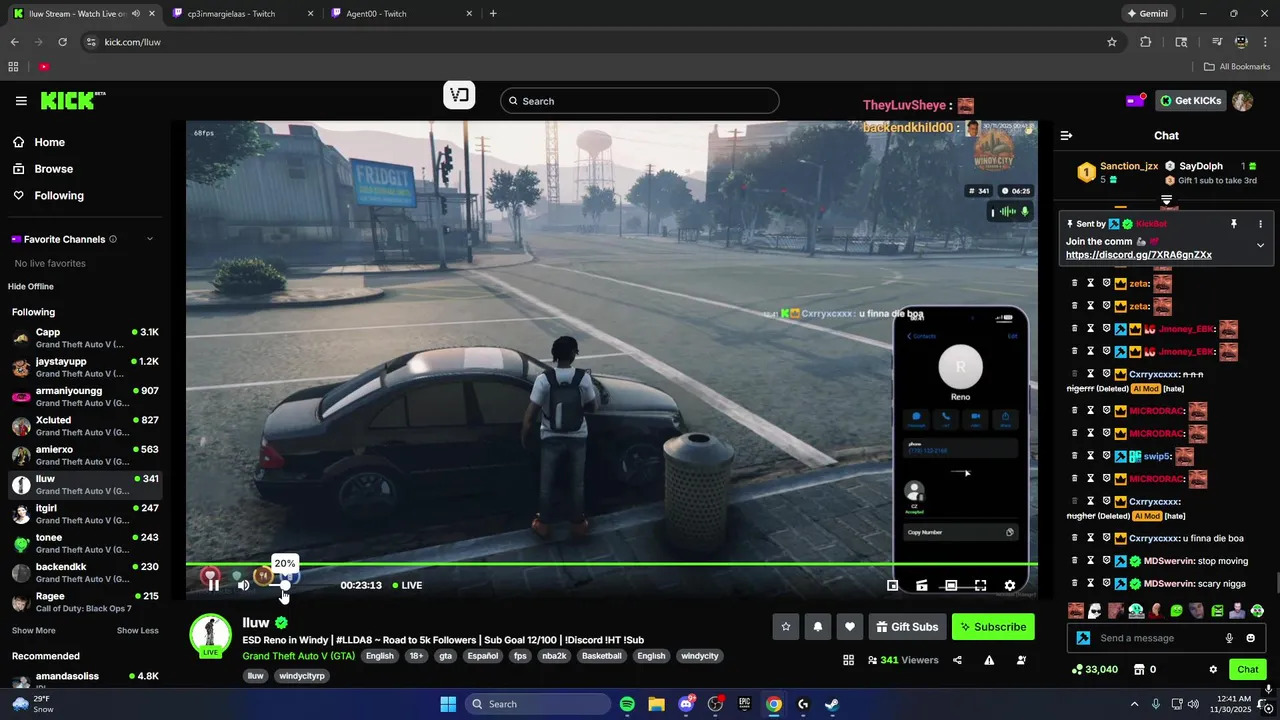This screenshot has width=1280, height=720.
Task: Open Discord from taskbar
Action: pyautogui.click(x=686, y=704)
